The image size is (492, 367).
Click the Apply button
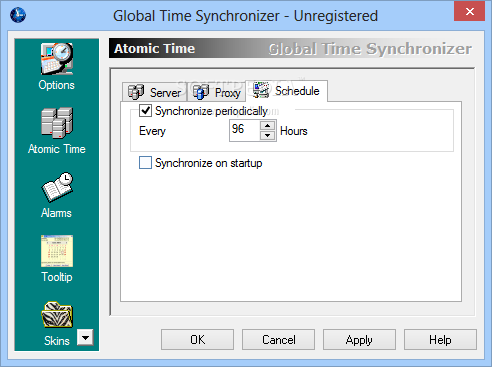(x=359, y=340)
